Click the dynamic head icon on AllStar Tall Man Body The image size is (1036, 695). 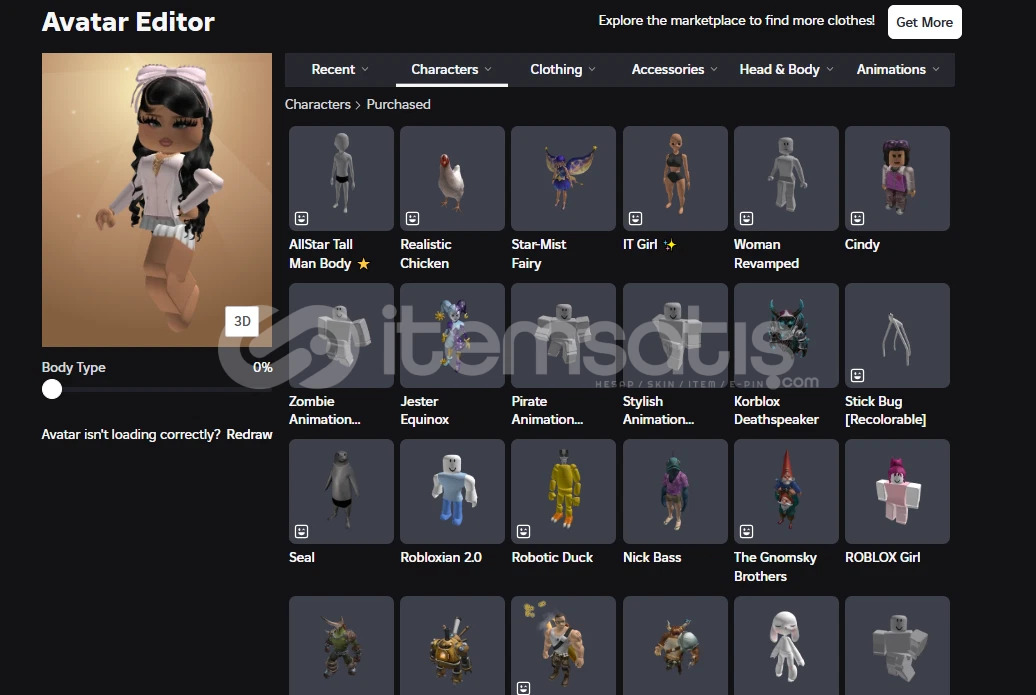tap(301, 218)
